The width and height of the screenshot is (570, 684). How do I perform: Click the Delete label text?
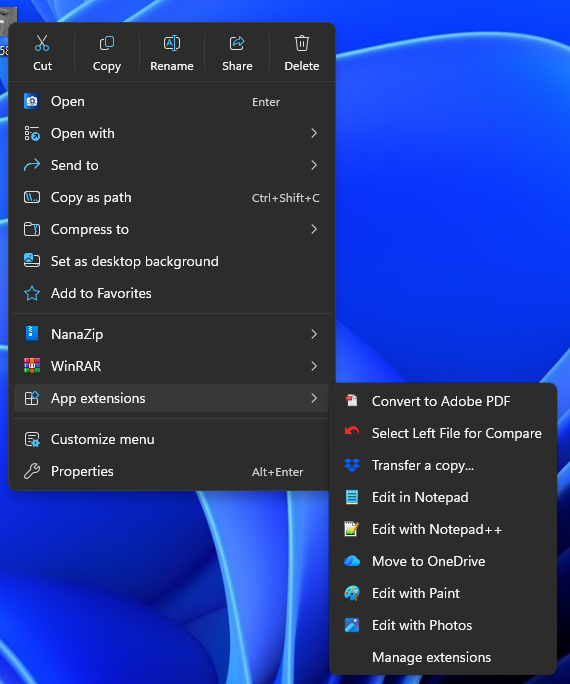coord(302,66)
